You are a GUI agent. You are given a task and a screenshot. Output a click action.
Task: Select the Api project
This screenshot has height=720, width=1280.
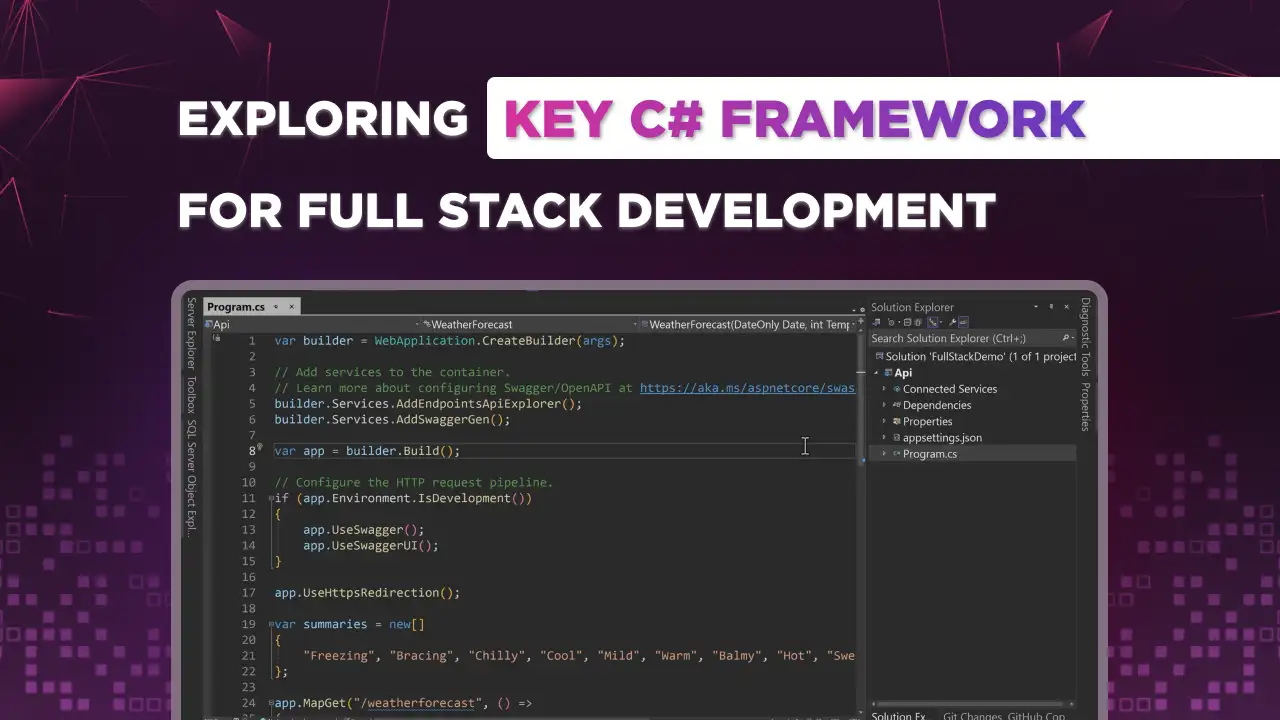click(x=903, y=373)
